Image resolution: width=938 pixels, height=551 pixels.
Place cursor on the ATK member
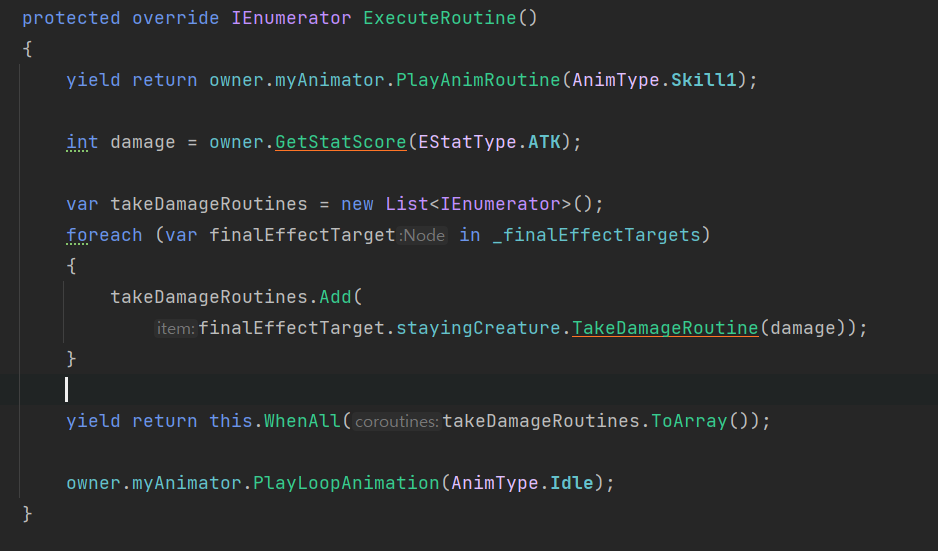[545, 142]
